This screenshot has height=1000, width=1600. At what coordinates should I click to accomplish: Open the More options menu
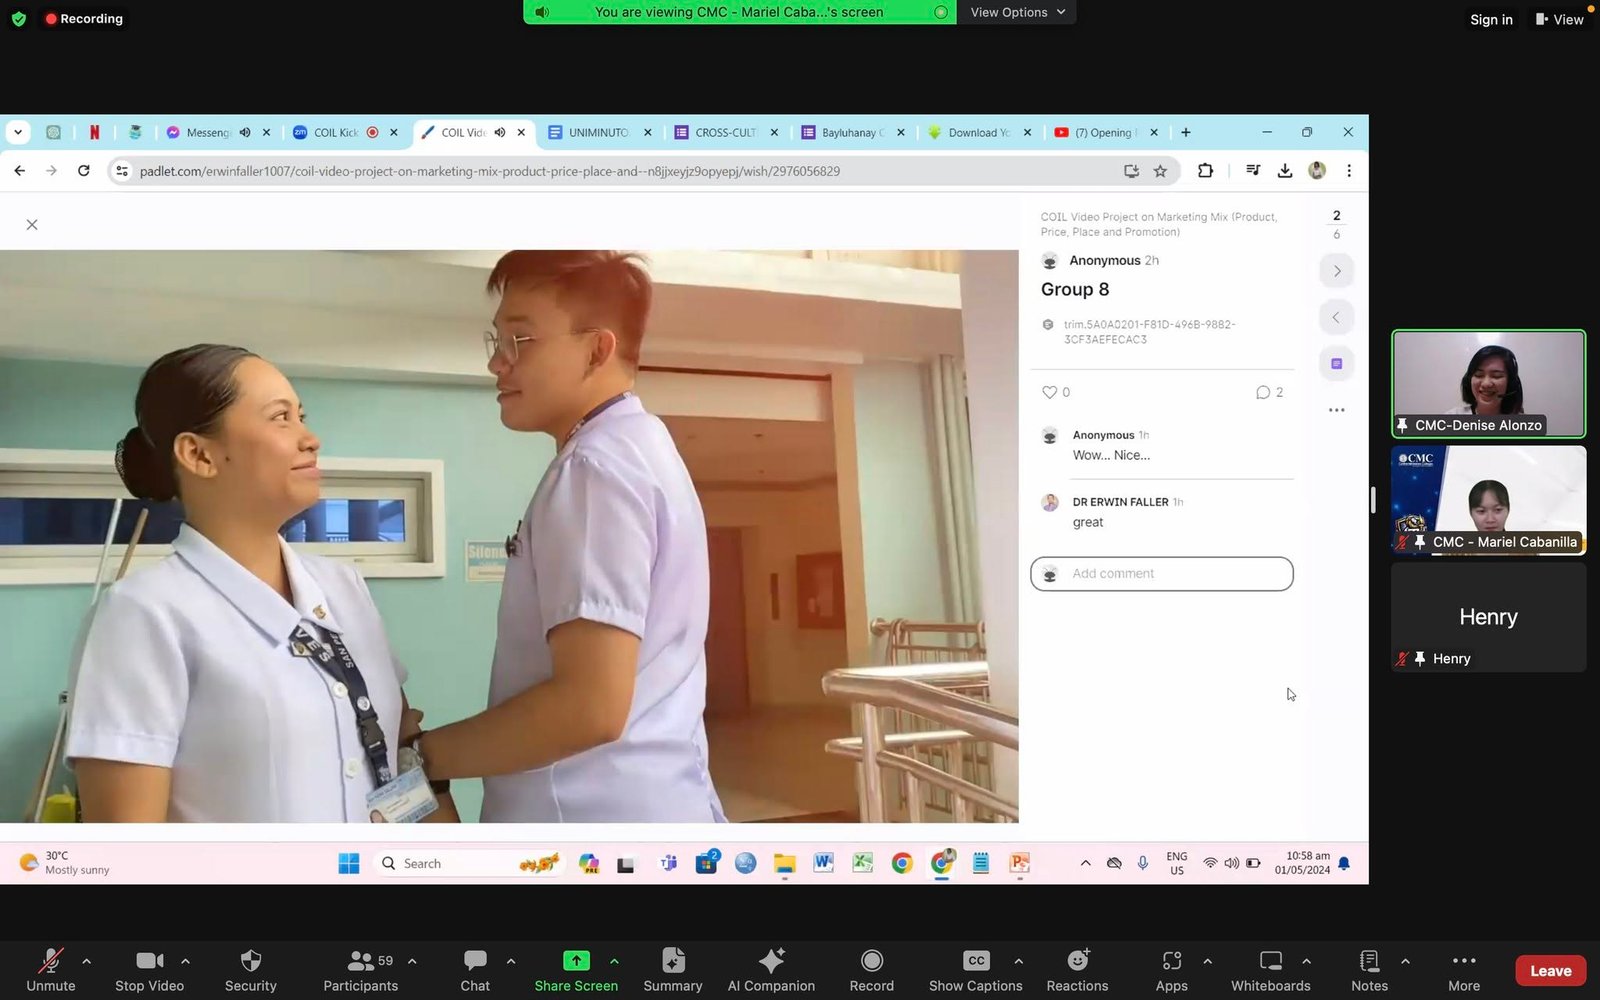pyautogui.click(x=1464, y=970)
